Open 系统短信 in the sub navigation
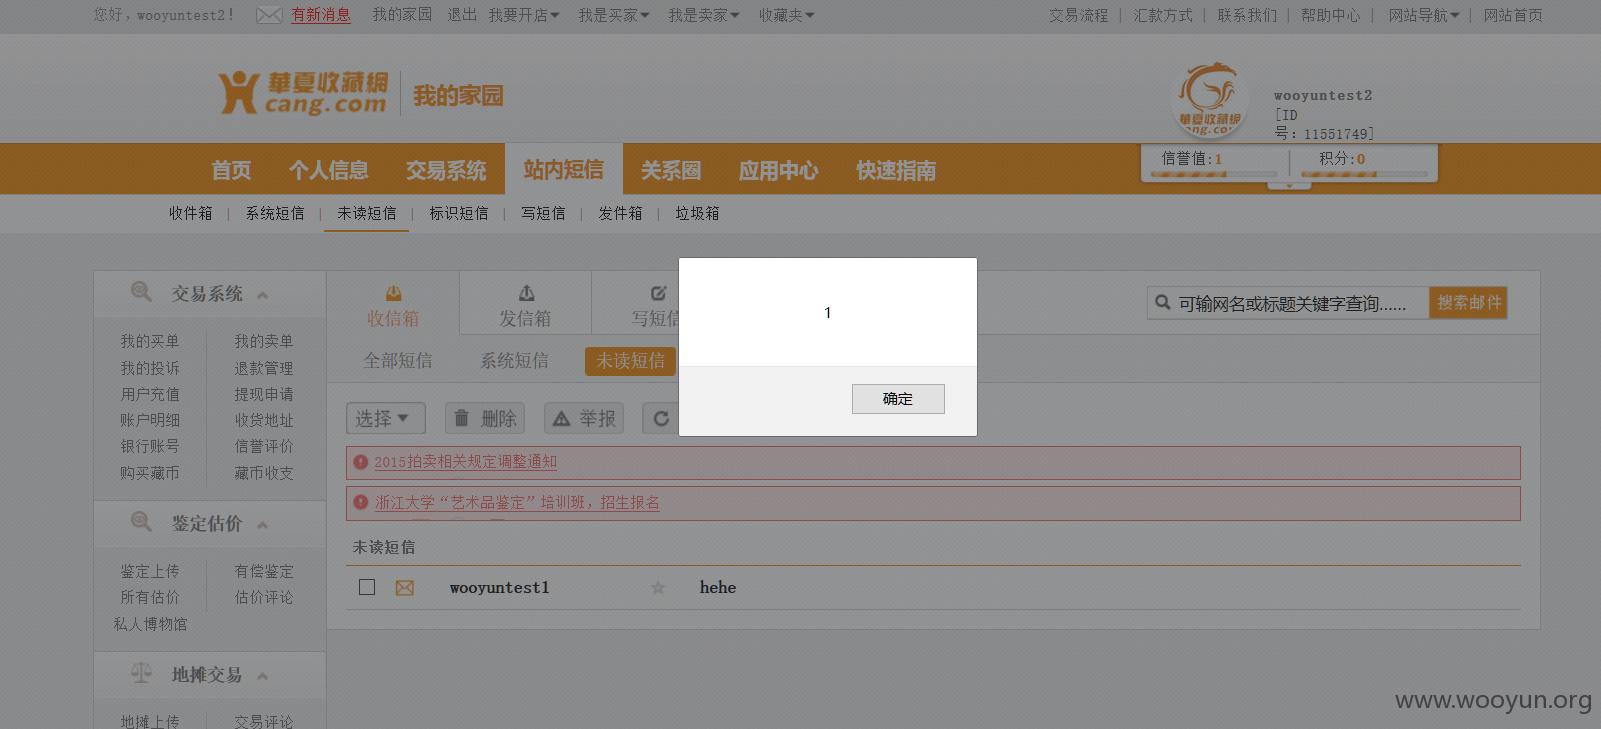The image size is (1601, 729). (275, 213)
